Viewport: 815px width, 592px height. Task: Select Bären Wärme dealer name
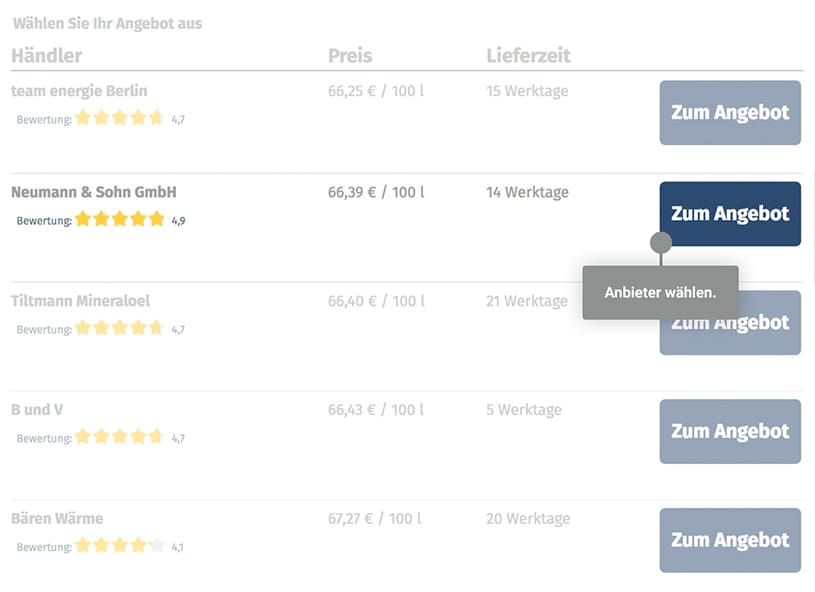click(x=57, y=518)
